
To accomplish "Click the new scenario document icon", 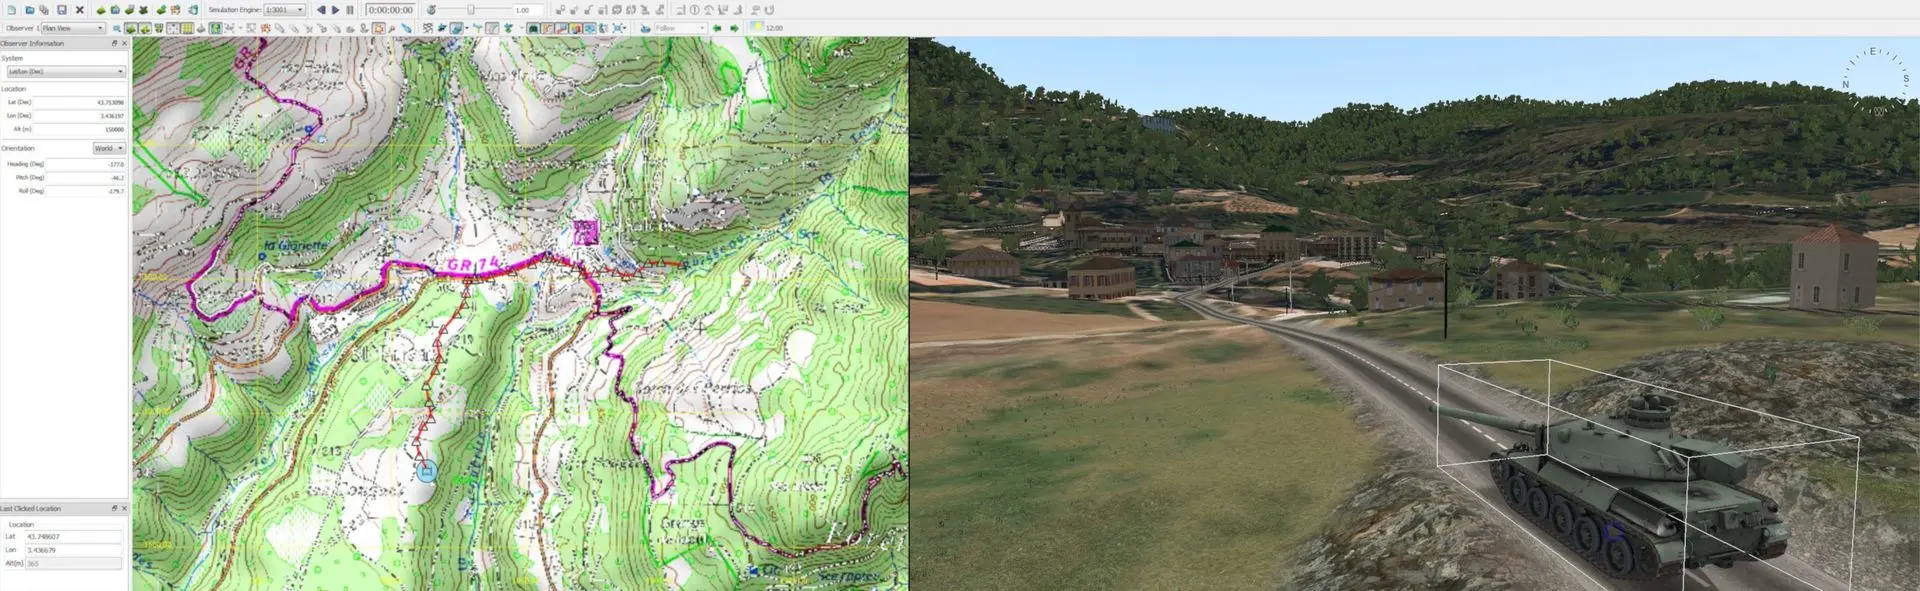I will point(11,10).
